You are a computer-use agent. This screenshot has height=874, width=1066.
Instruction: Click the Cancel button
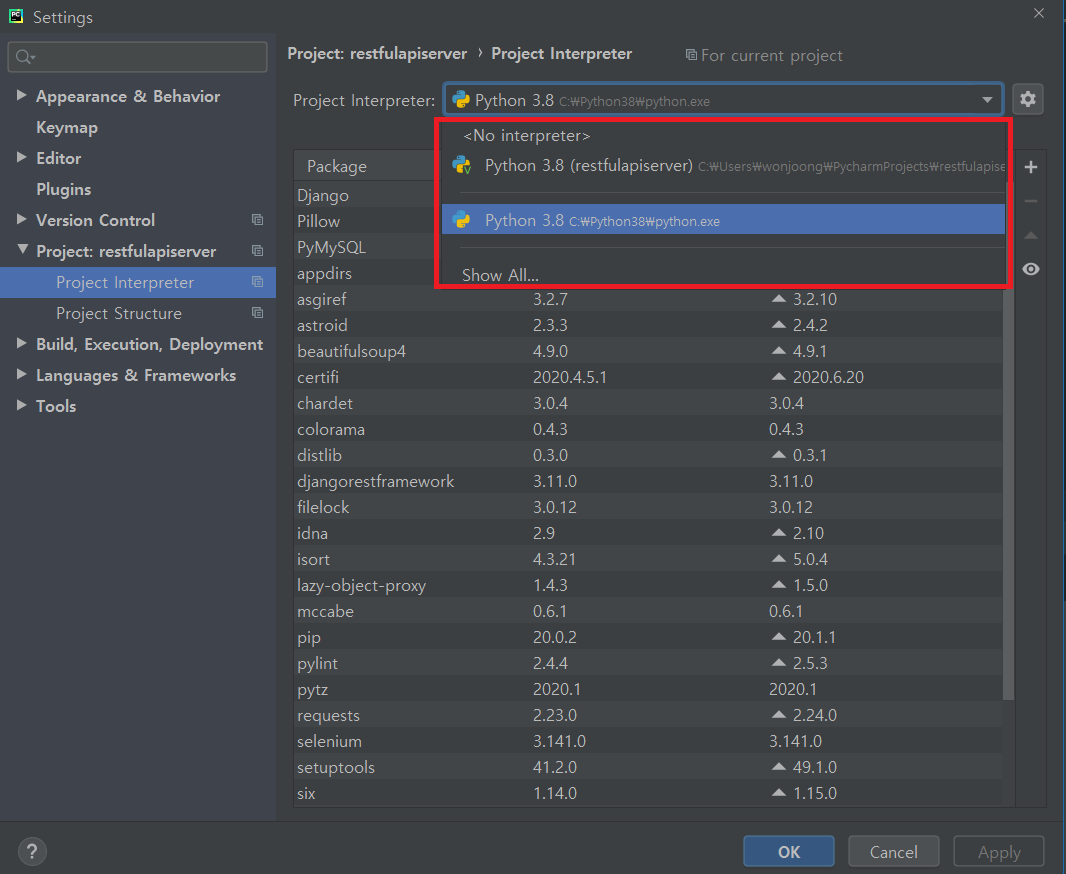pos(893,852)
